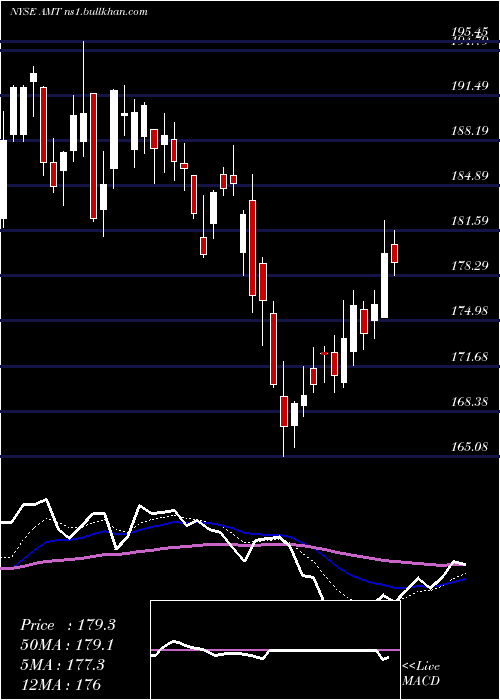Viewport: 500px width, 700px height.
Task: Click the 5MA : 177.3 readout
Action: click(62, 665)
